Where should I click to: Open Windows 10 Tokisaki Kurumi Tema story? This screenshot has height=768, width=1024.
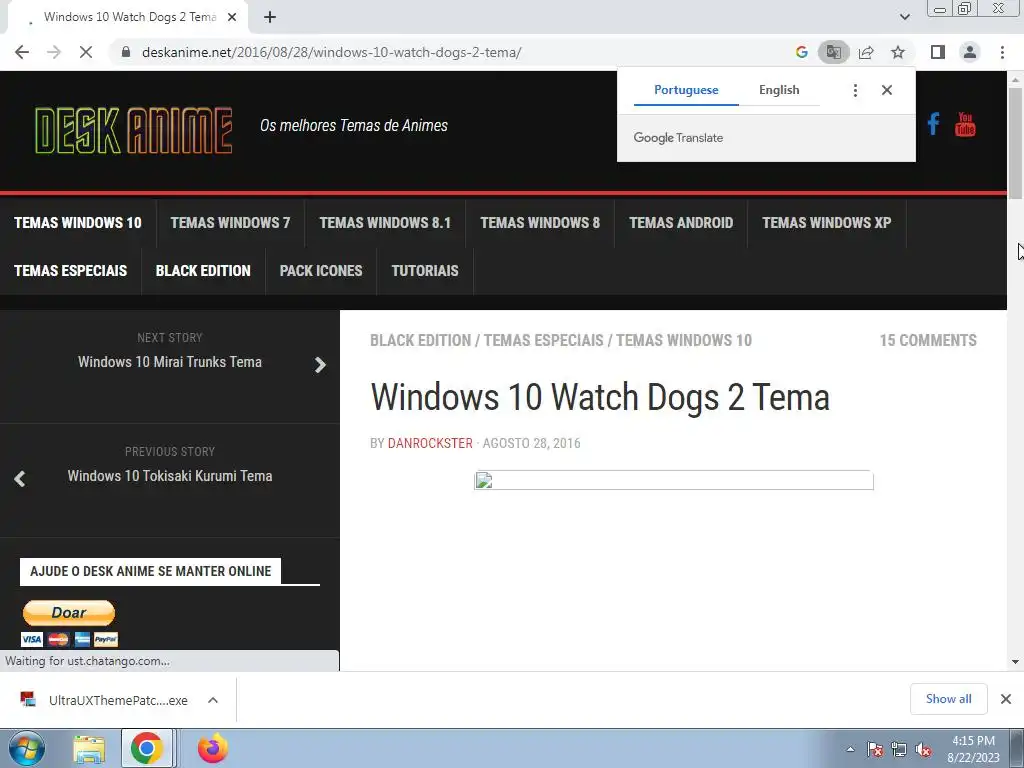pos(170,476)
